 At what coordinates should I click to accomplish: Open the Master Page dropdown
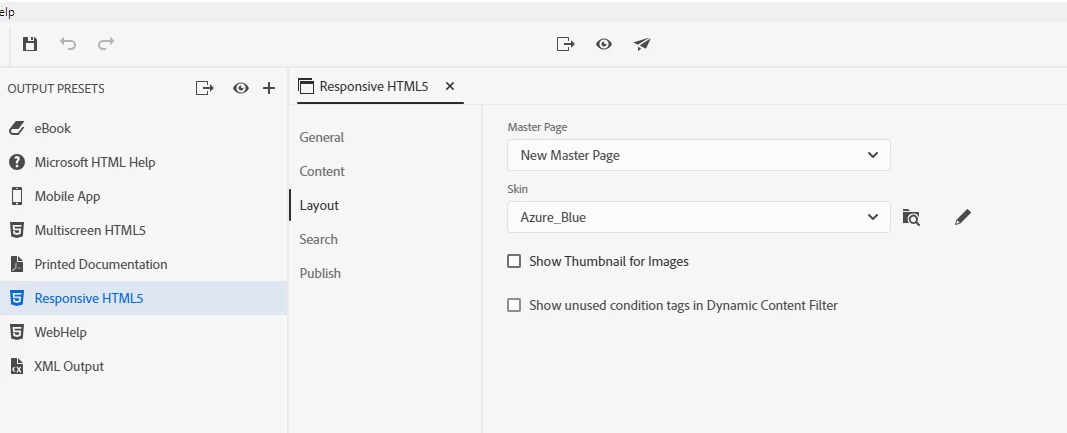tap(698, 155)
